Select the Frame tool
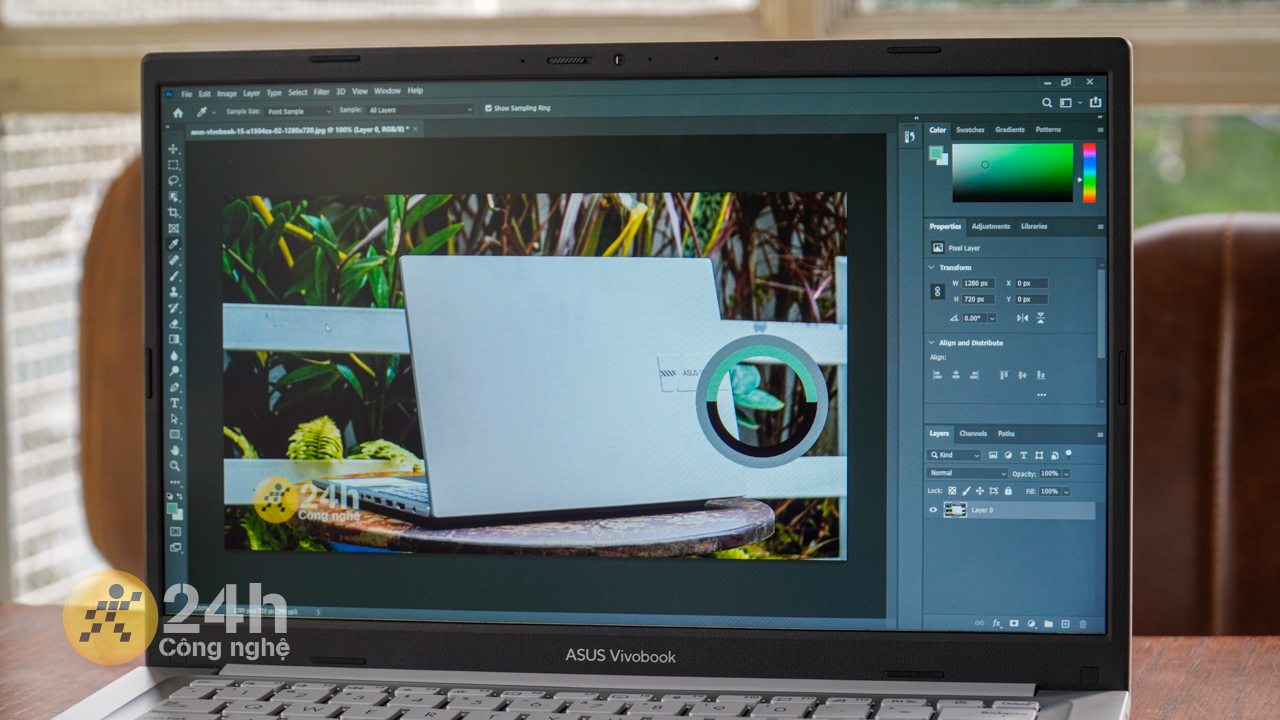1280x720 pixels. (x=174, y=229)
